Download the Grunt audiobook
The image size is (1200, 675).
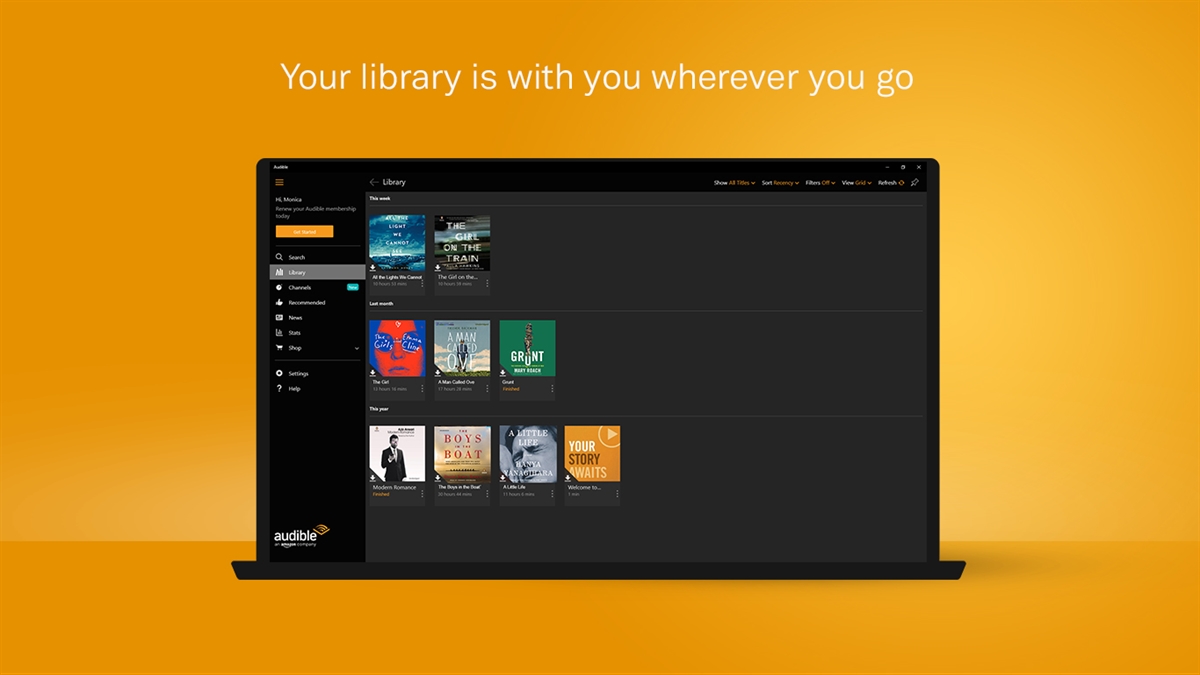(503, 373)
